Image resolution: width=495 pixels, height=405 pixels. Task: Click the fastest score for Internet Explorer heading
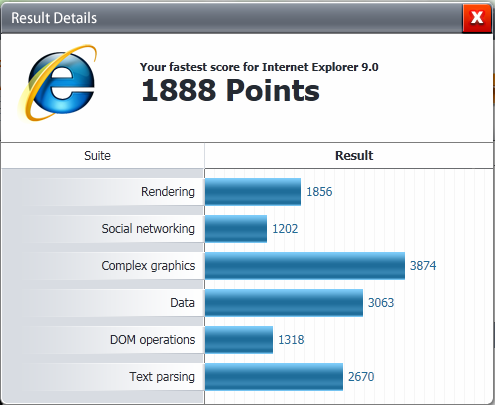[259, 67]
